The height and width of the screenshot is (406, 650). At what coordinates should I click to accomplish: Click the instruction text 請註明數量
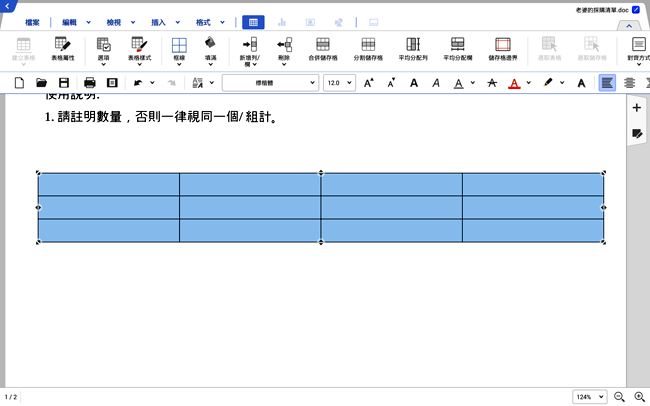90,117
